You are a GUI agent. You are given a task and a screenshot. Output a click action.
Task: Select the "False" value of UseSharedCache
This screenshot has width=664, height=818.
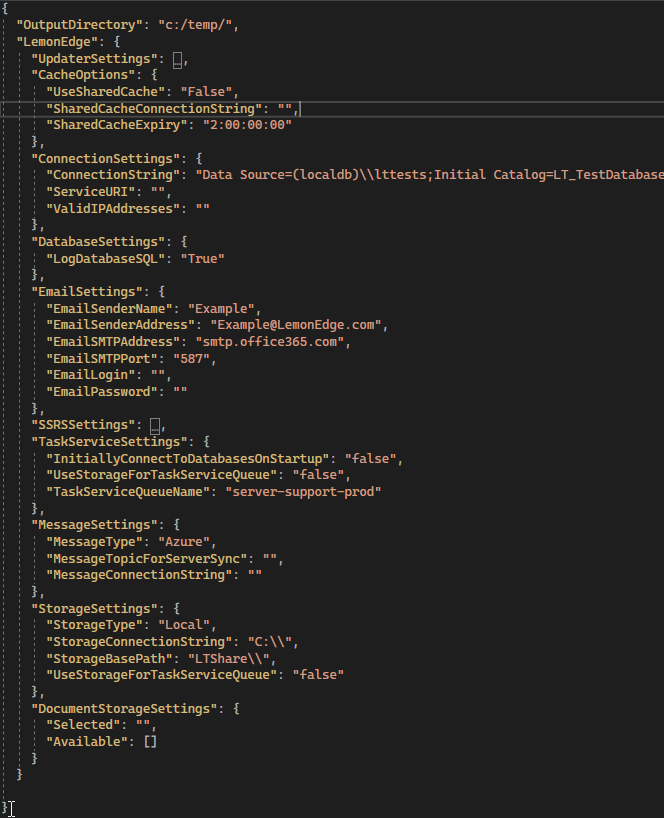click(x=206, y=92)
